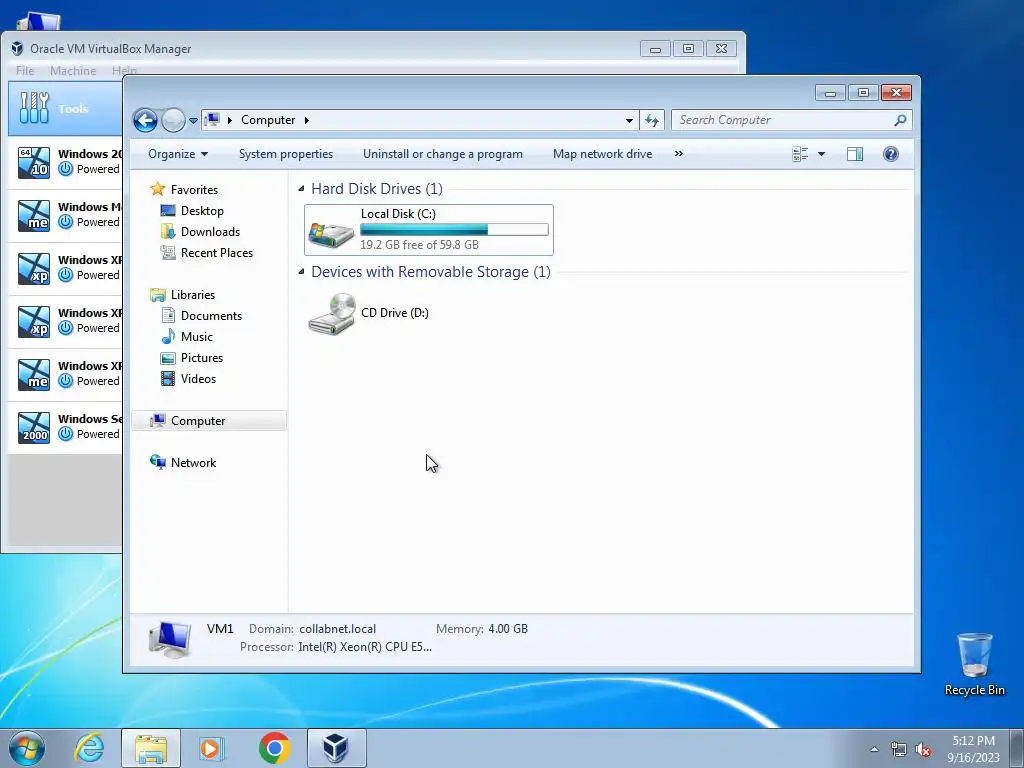
Task: Go back using the Explorer back arrow
Action: tap(145, 120)
